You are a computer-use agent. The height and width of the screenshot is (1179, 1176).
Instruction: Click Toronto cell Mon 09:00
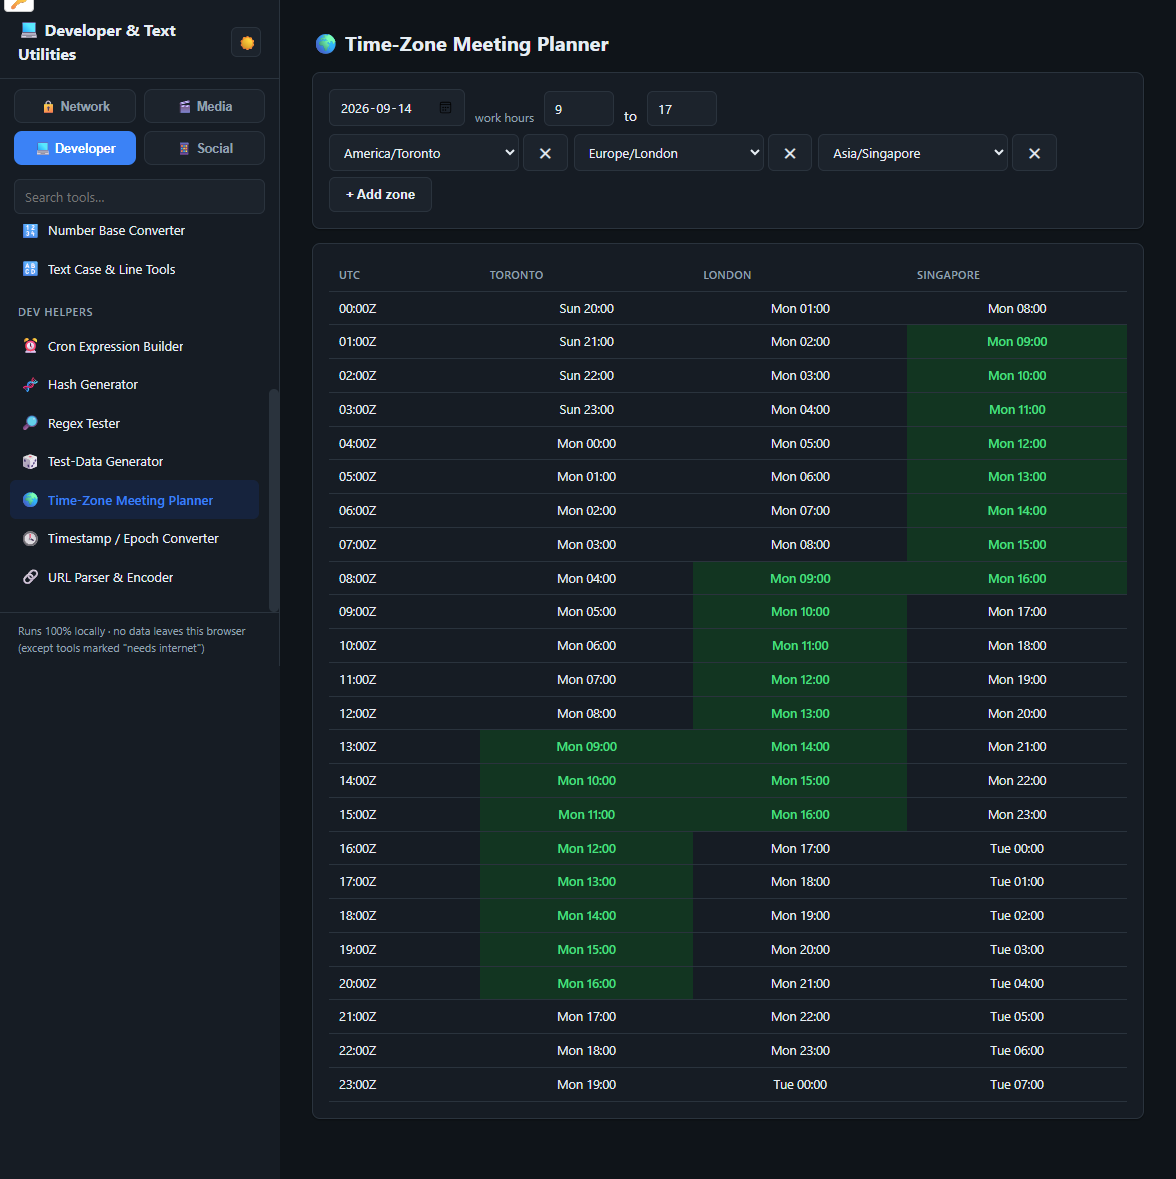click(586, 747)
